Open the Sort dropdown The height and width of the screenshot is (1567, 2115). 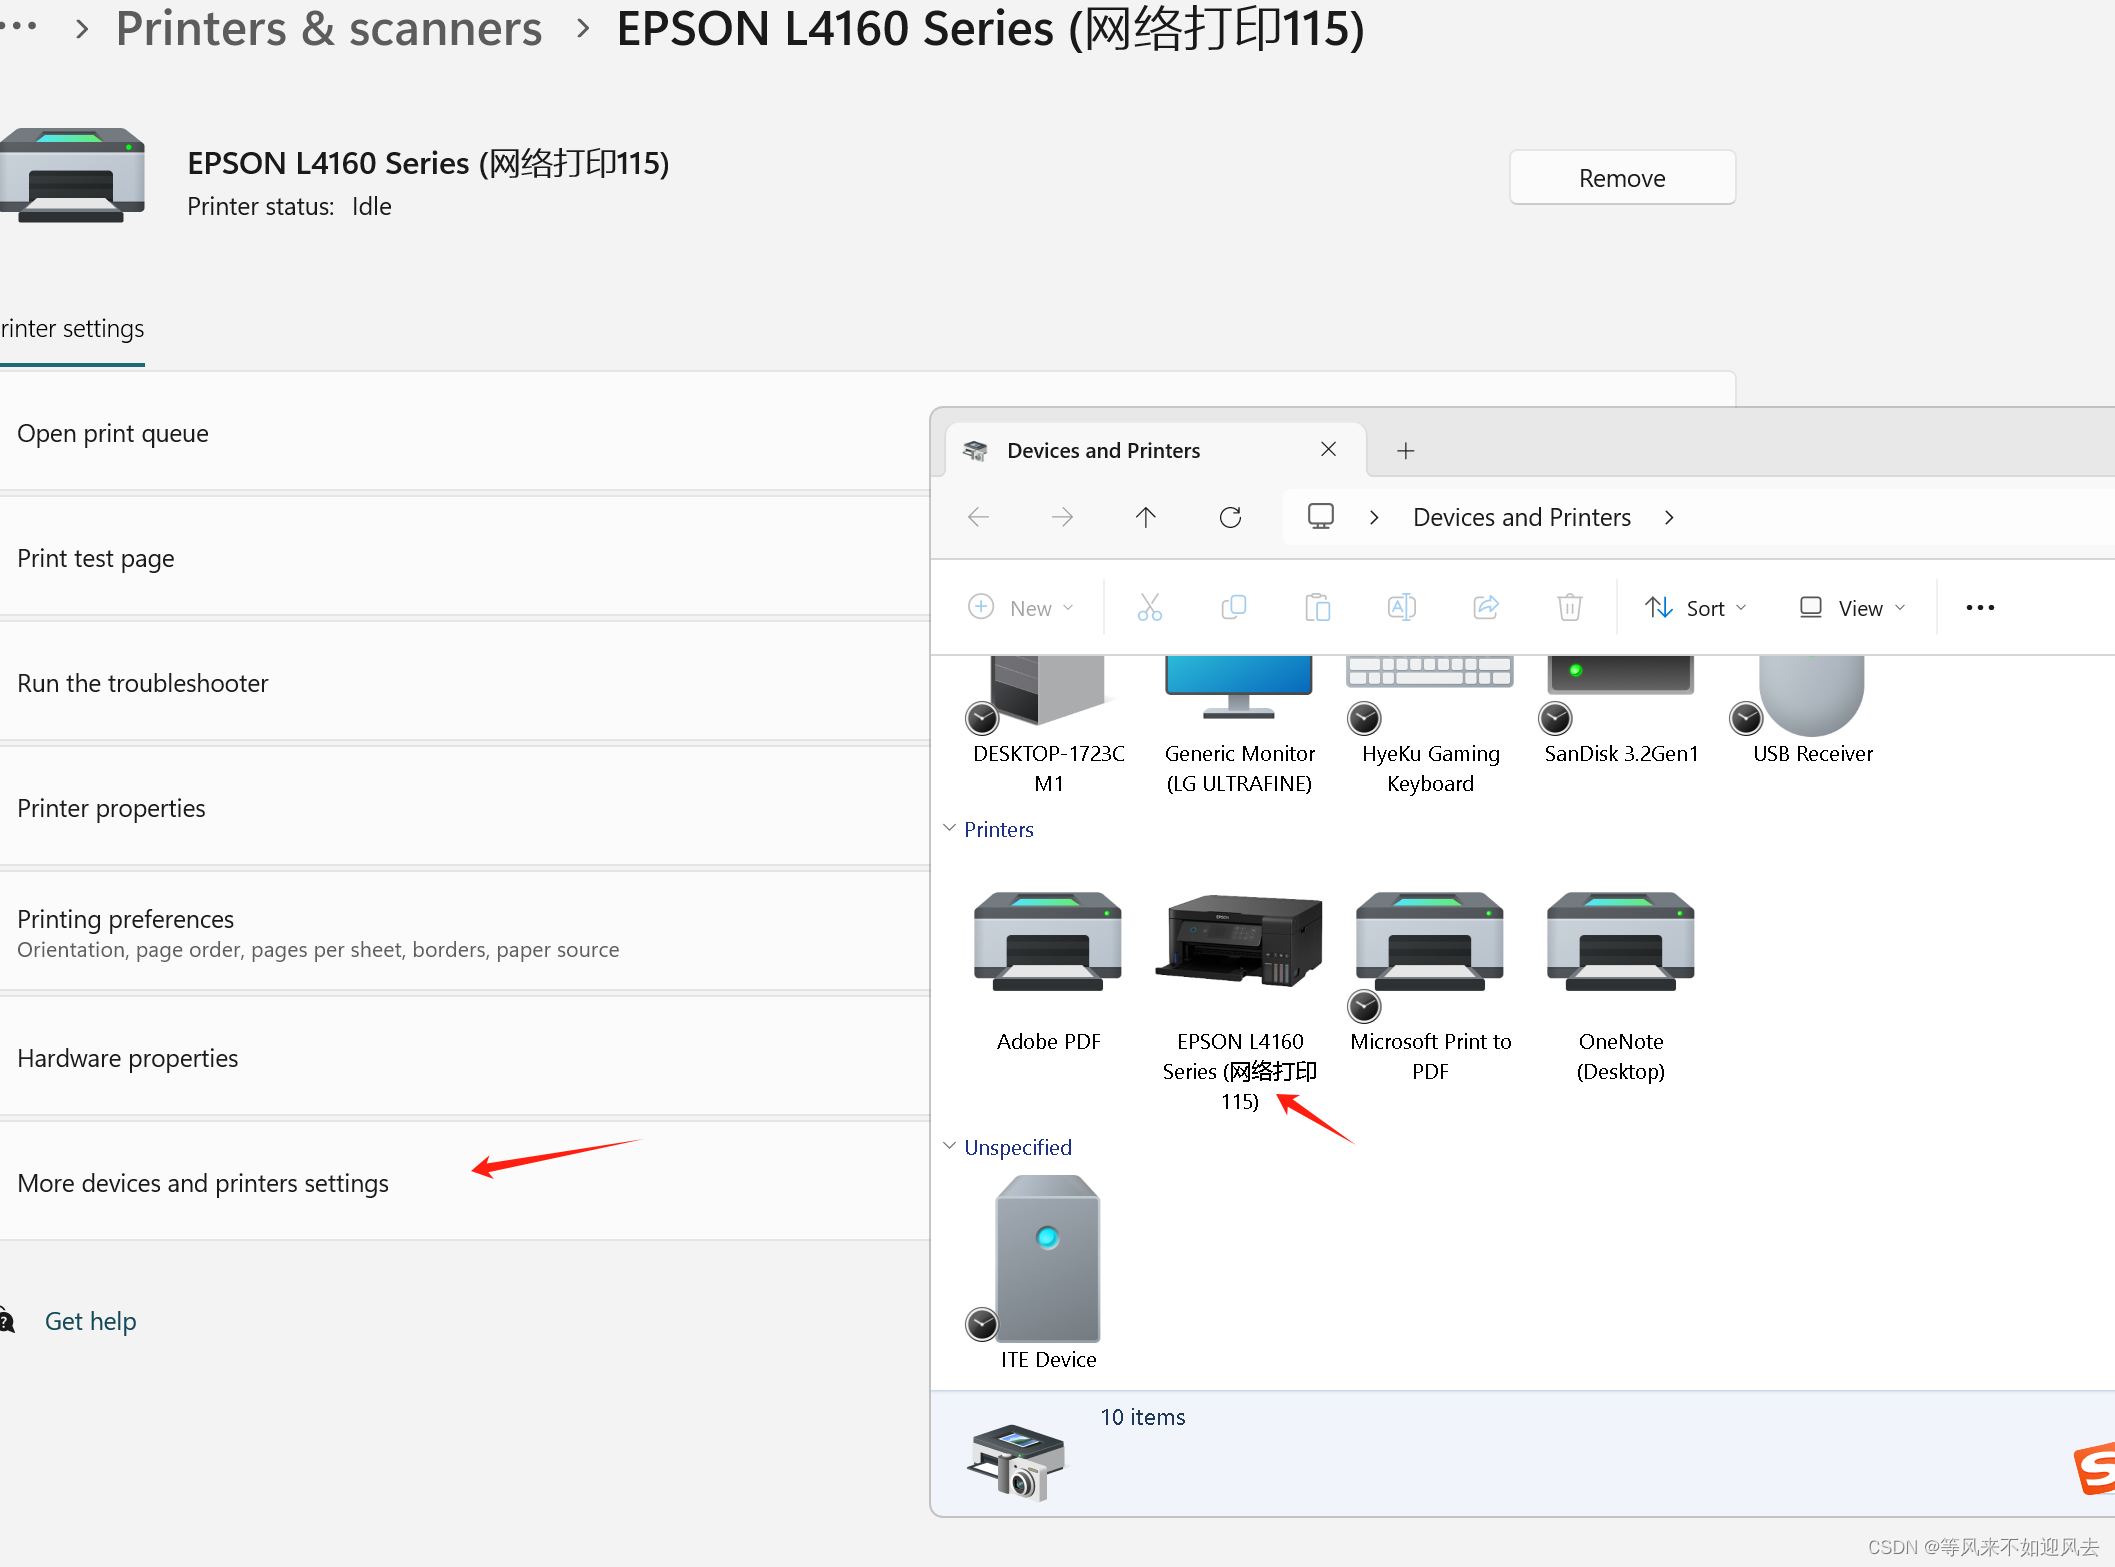(1696, 608)
